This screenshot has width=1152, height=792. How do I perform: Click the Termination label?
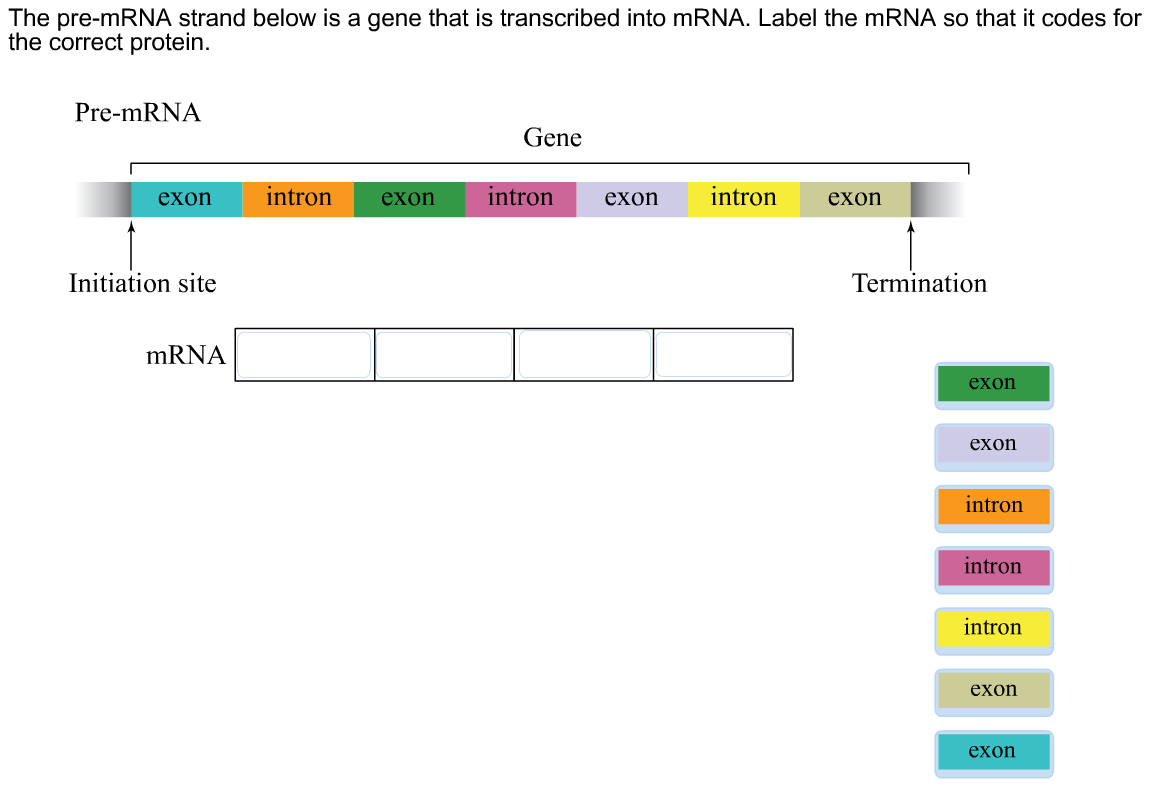(x=919, y=284)
